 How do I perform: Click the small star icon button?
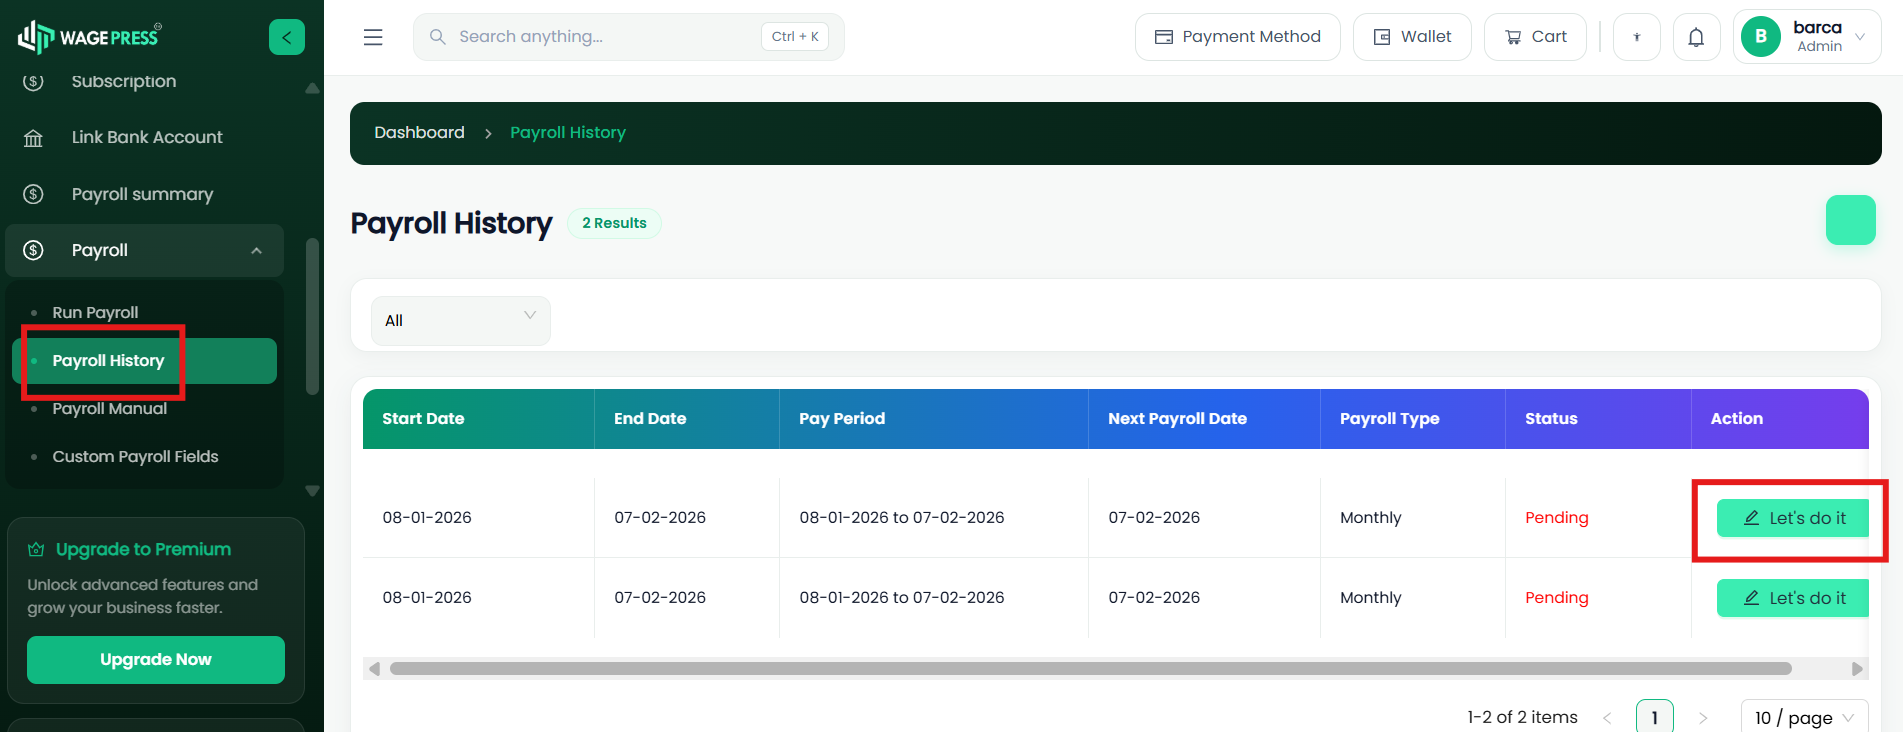(x=1637, y=37)
